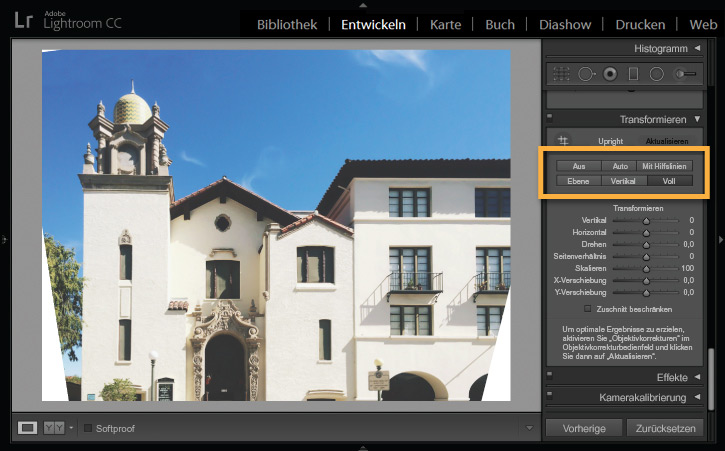
Task: Open the Diashow module
Action: coord(565,25)
